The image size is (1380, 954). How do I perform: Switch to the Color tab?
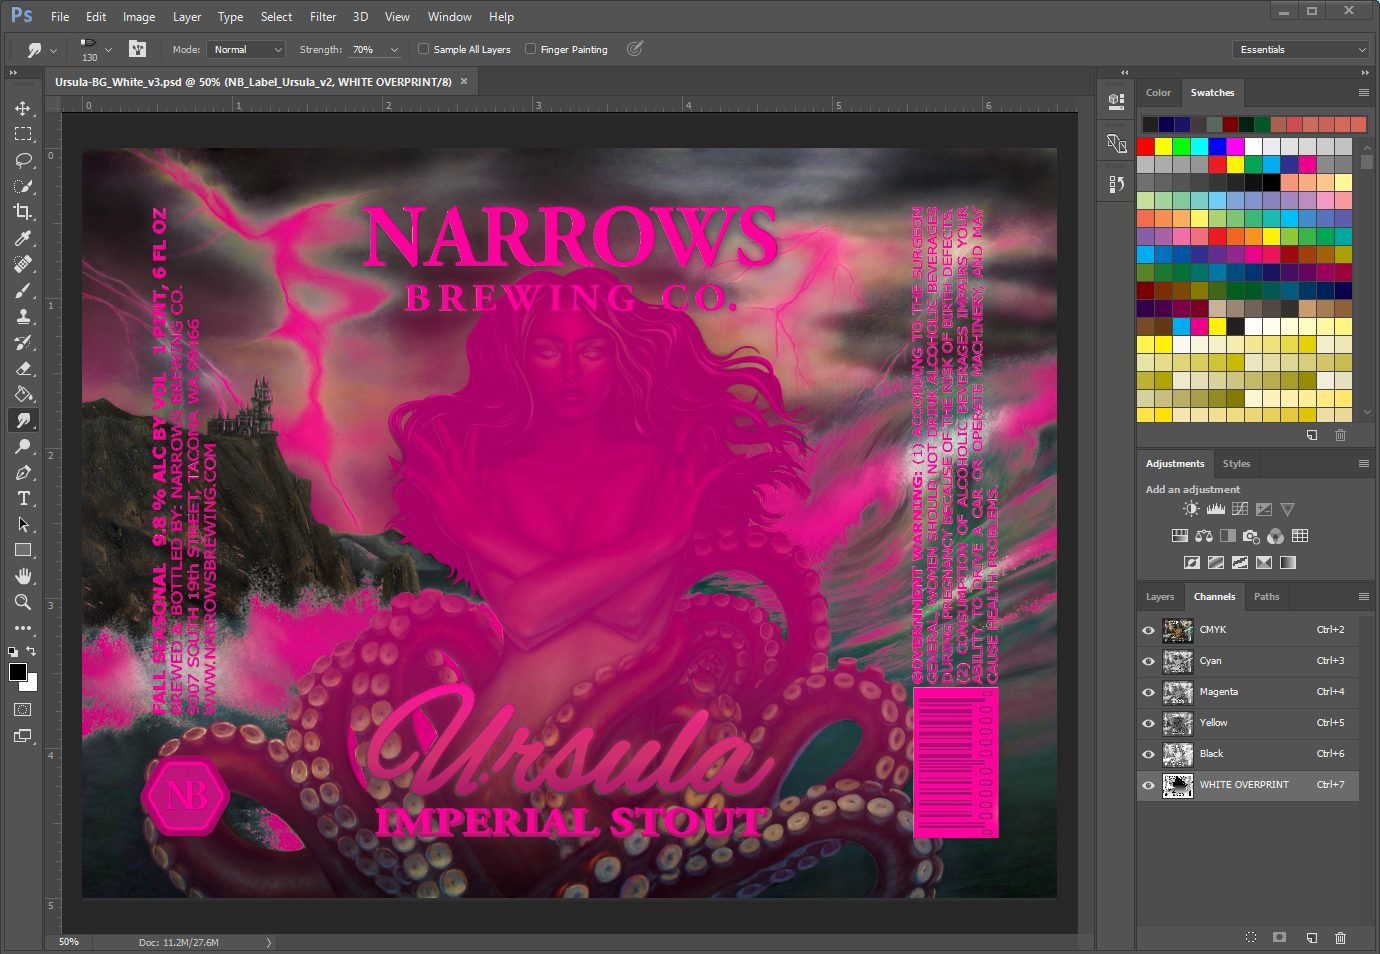[1158, 92]
